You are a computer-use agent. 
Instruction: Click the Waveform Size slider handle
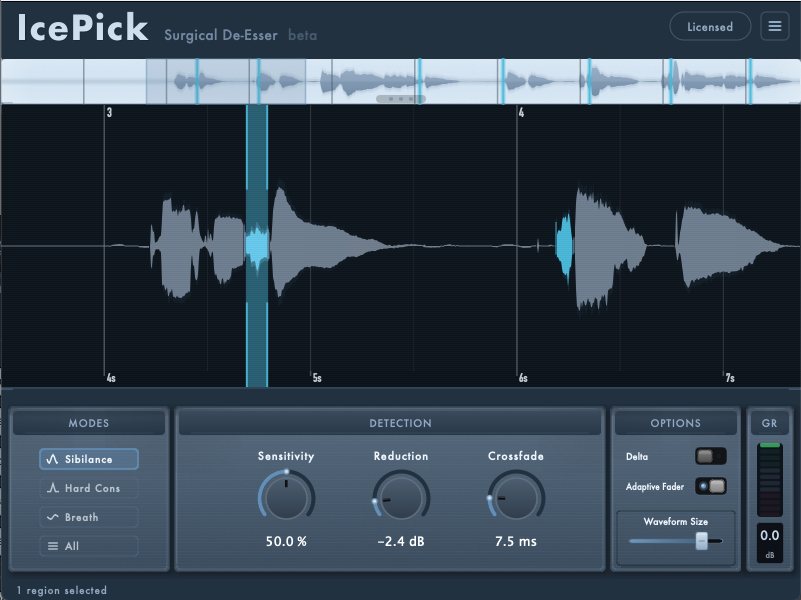coord(702,543)
